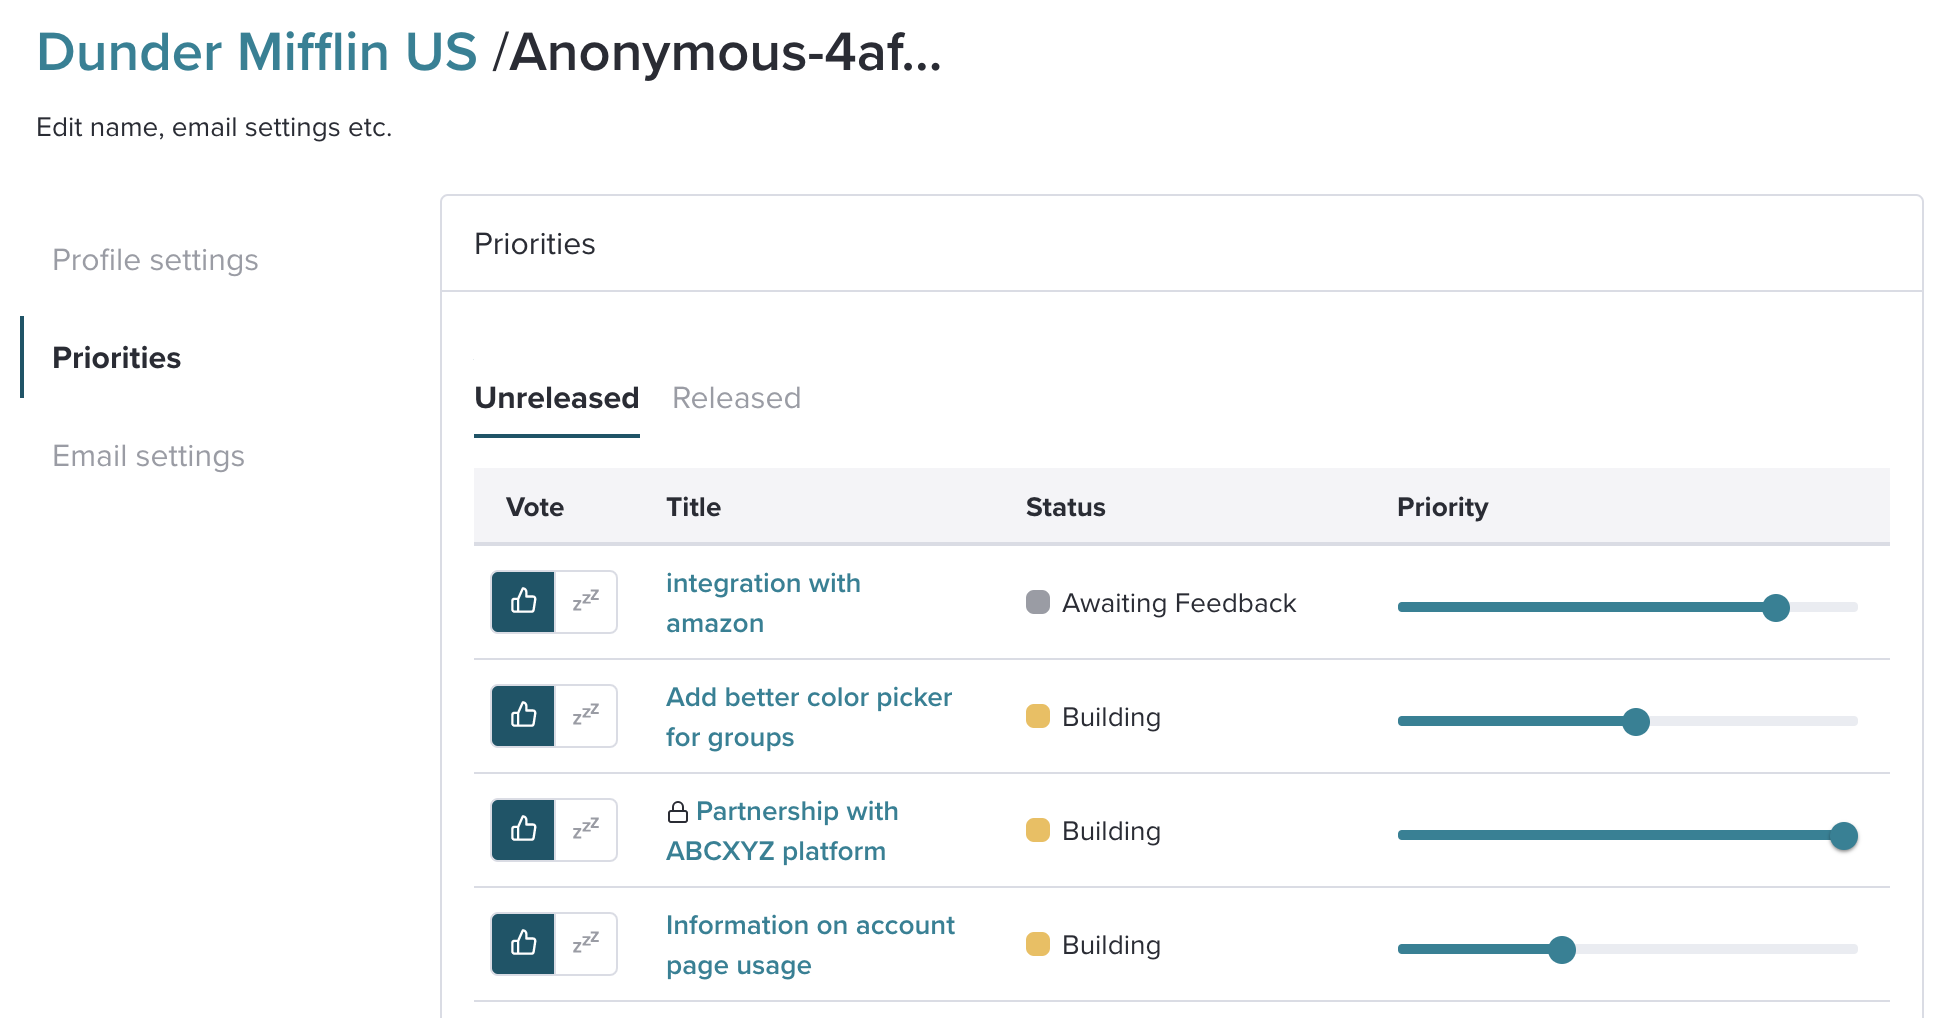
Task: Snooze the color picker for groups item
Action: coord(586,716)
